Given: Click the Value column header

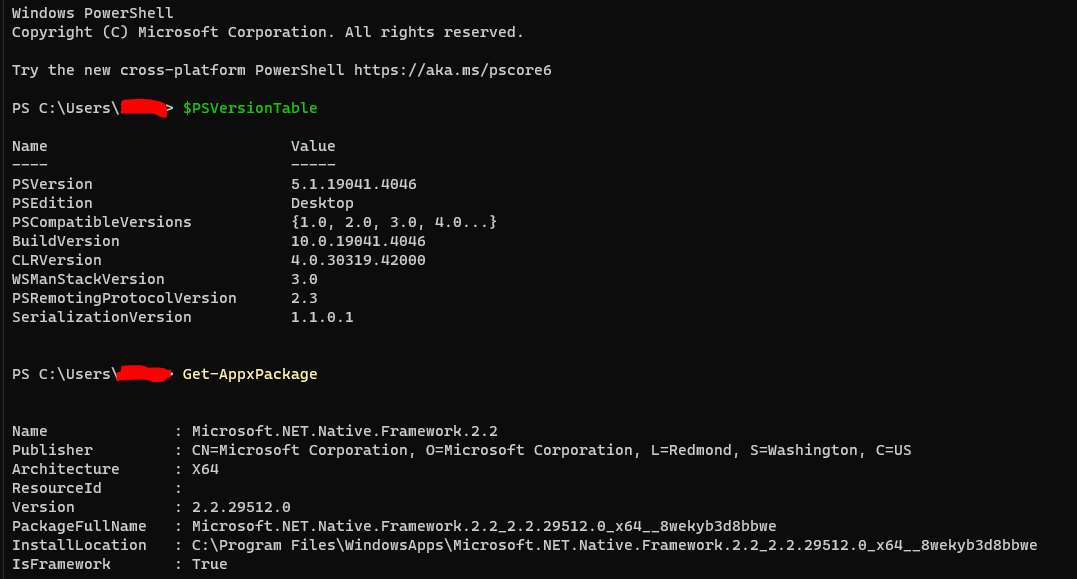Looking at the screenshot, I should 313,145.
